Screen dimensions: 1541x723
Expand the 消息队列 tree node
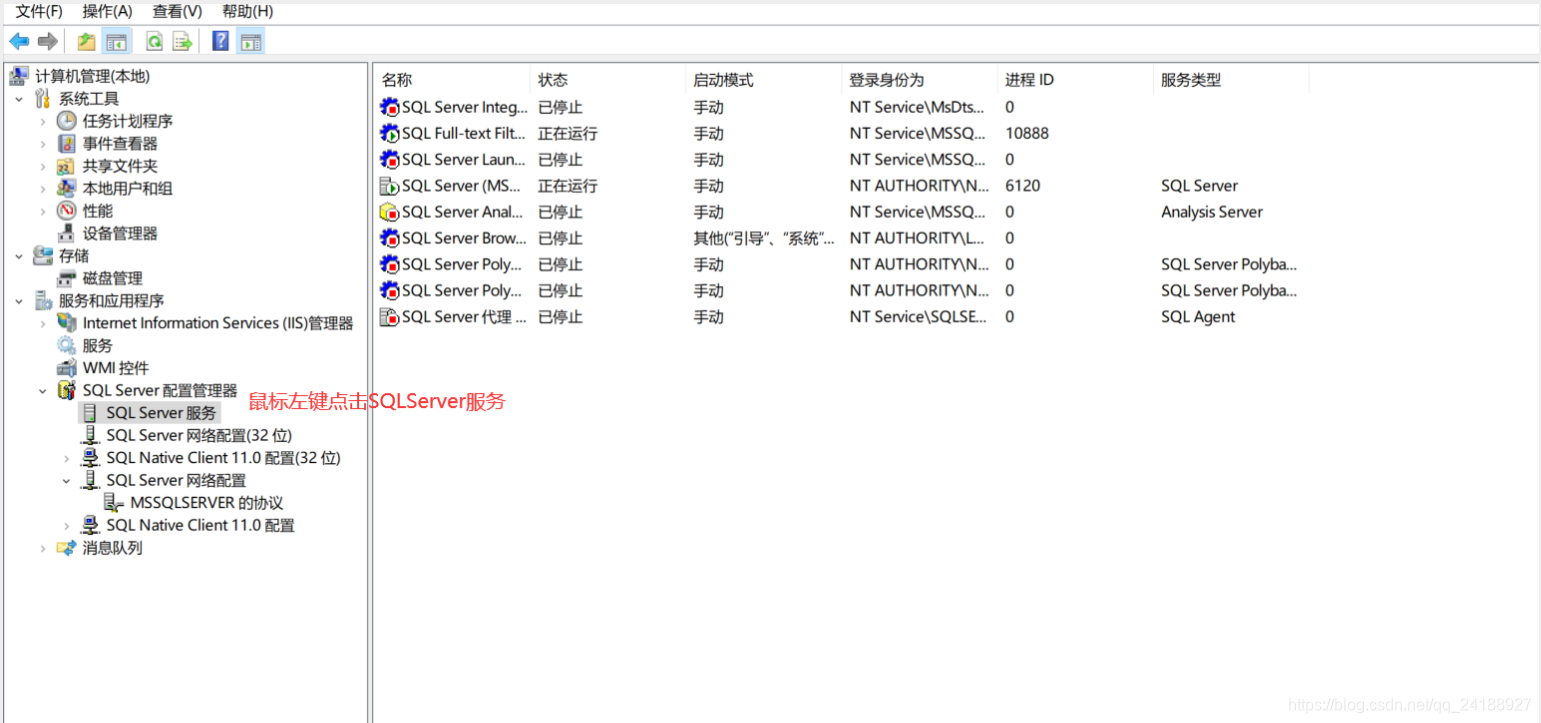pos(43,548)
